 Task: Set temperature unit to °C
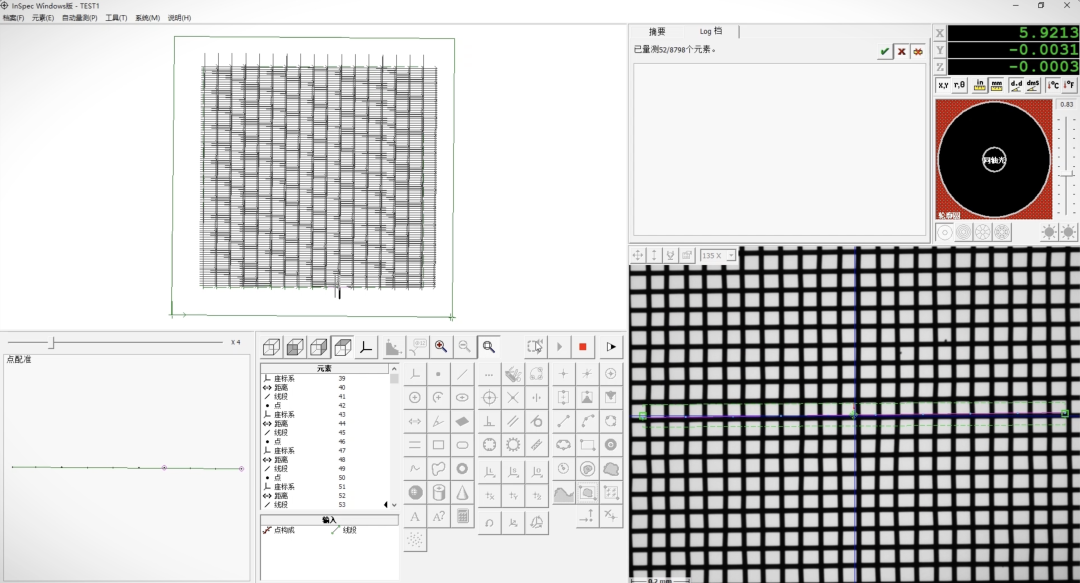(1052, 85)
